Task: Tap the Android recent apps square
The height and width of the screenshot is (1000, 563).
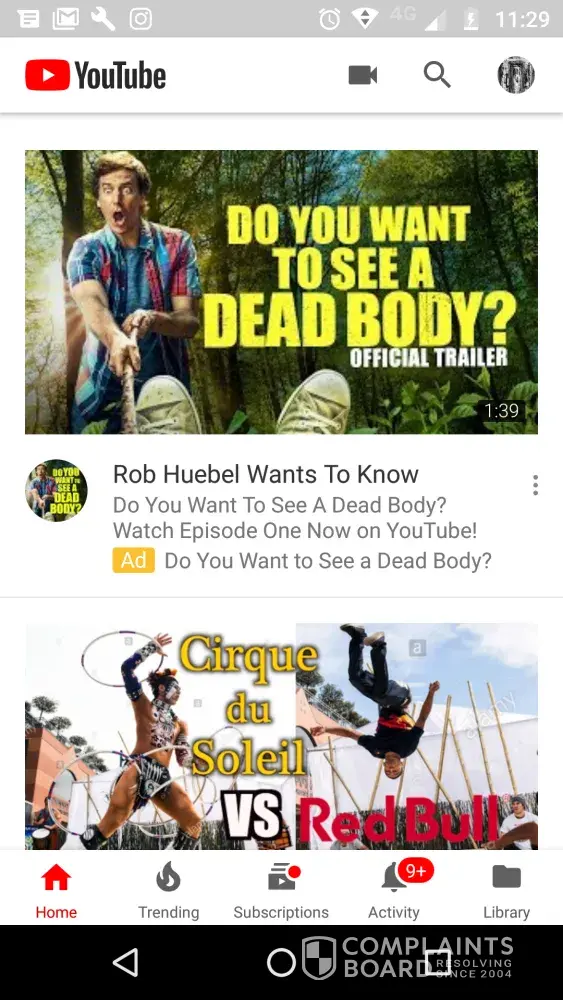Action: (437, 962)
